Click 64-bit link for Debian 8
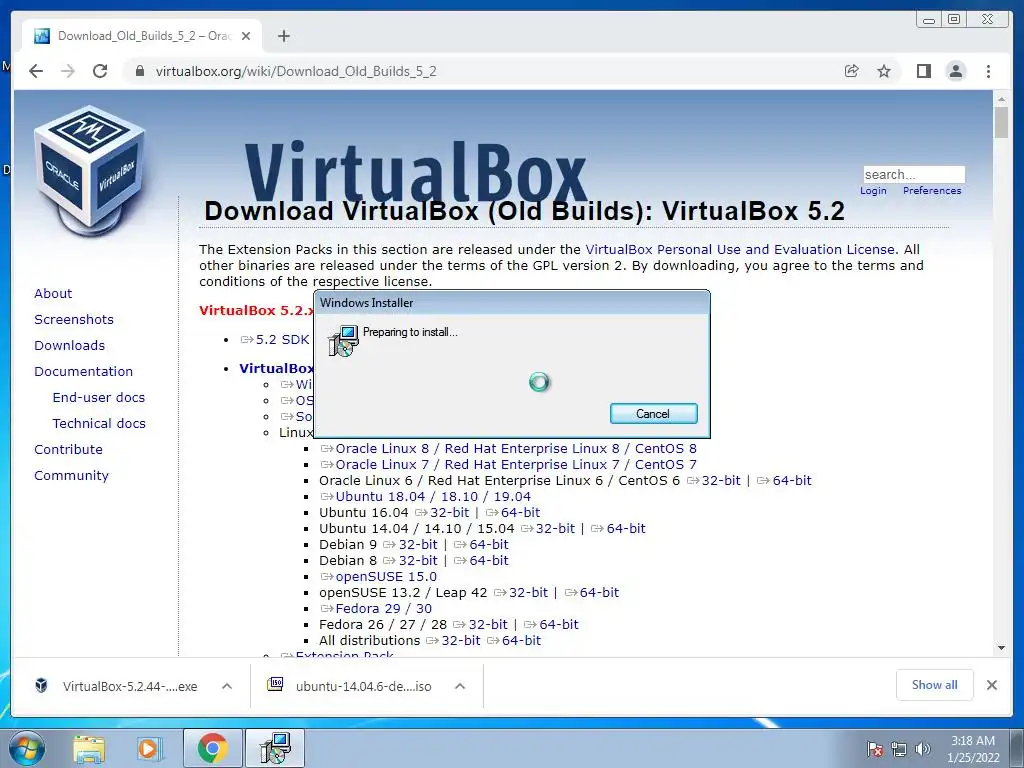 (x=481, y=560)
